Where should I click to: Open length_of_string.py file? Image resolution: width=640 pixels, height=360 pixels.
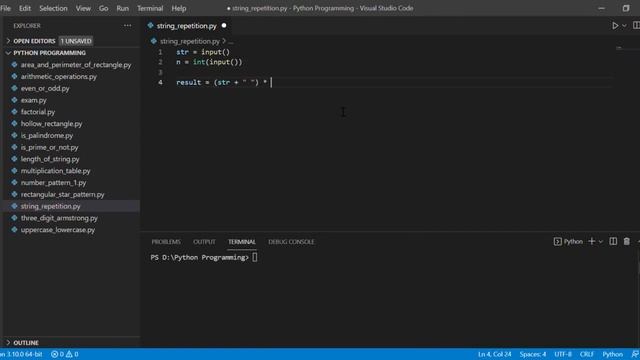point(50,160)
